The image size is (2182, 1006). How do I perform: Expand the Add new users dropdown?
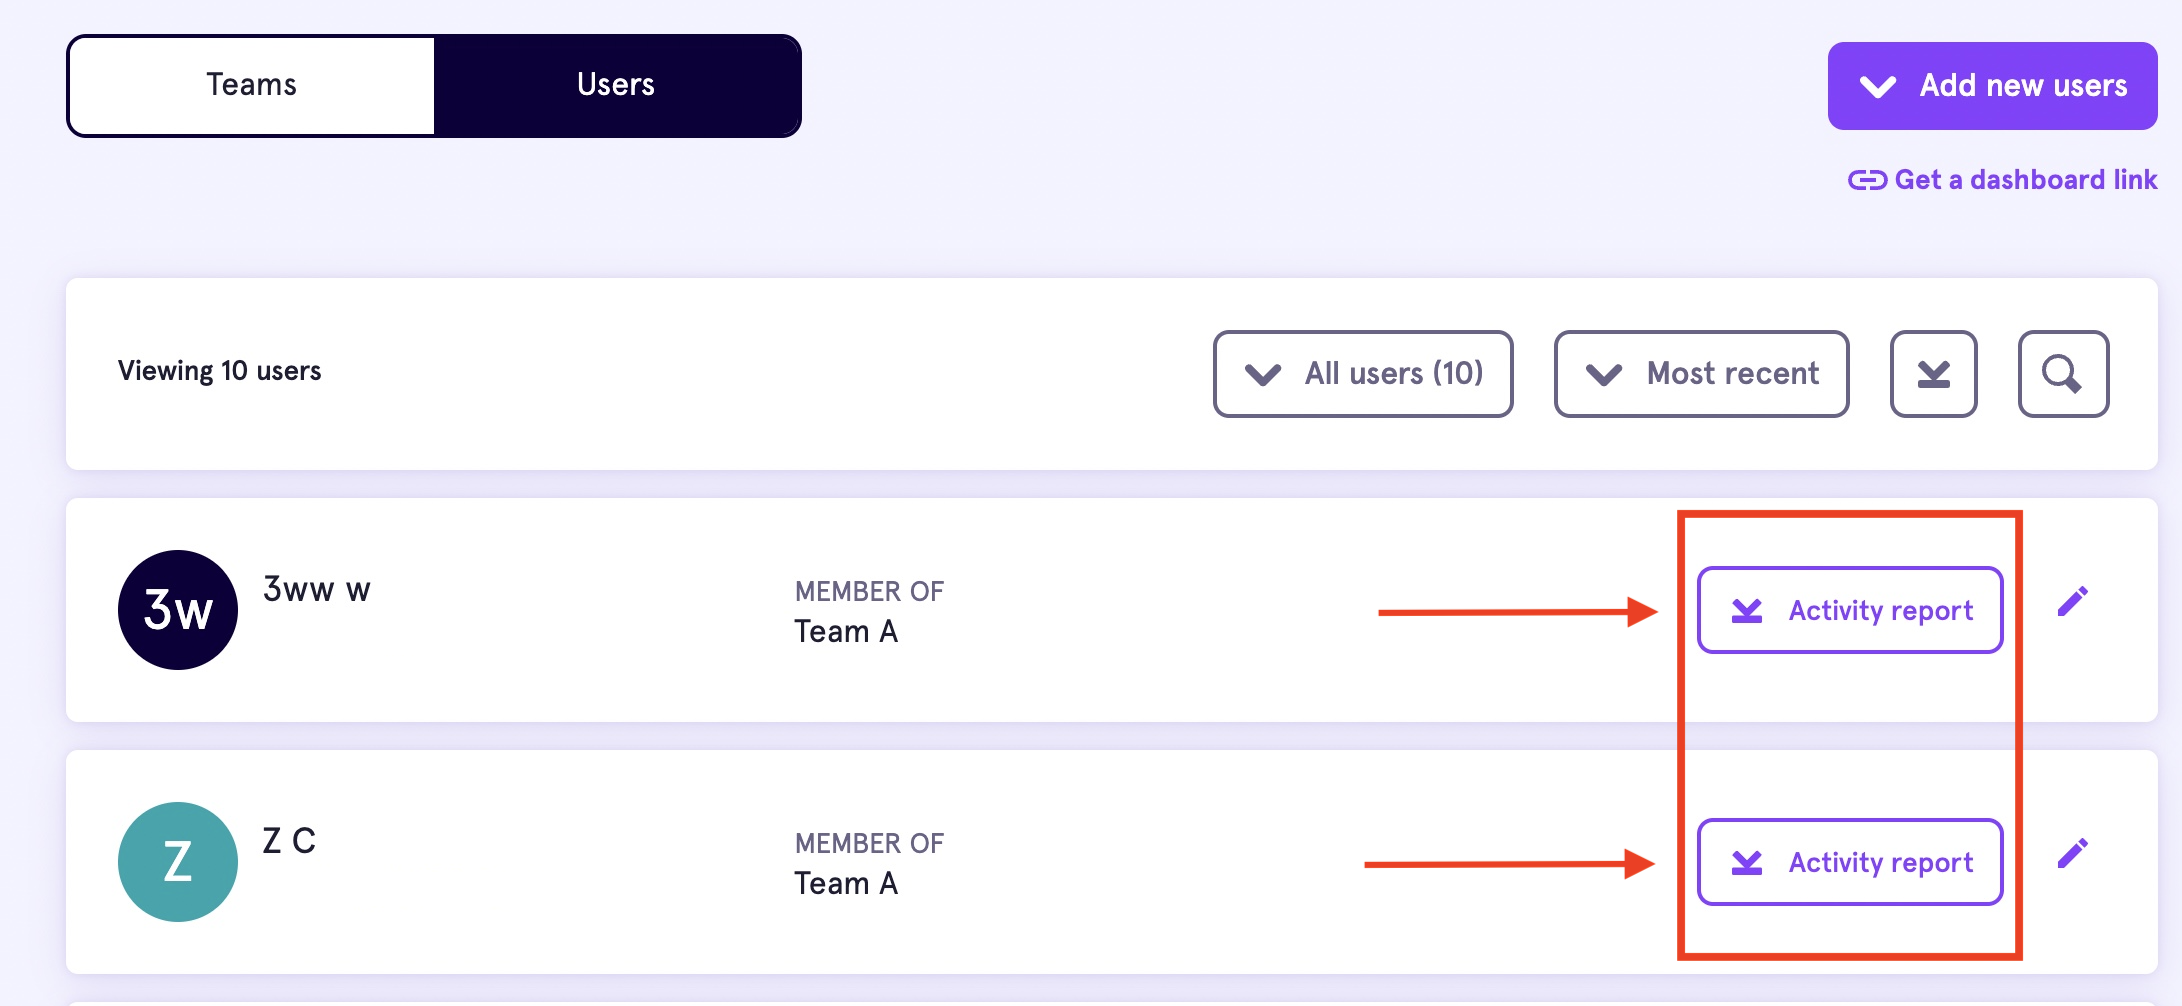pos(1992,86)
